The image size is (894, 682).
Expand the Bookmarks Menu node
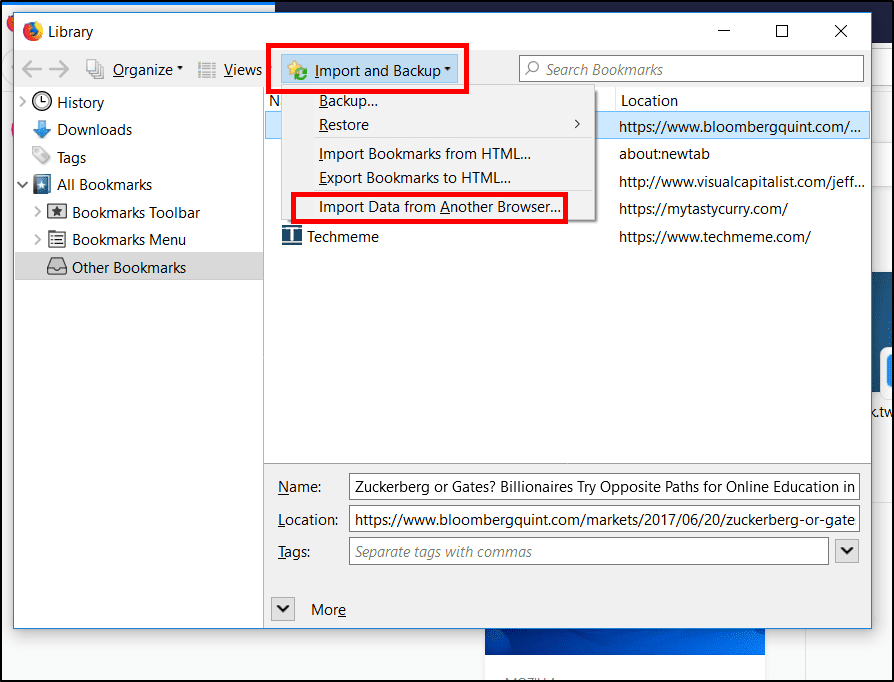click(37, 239)
